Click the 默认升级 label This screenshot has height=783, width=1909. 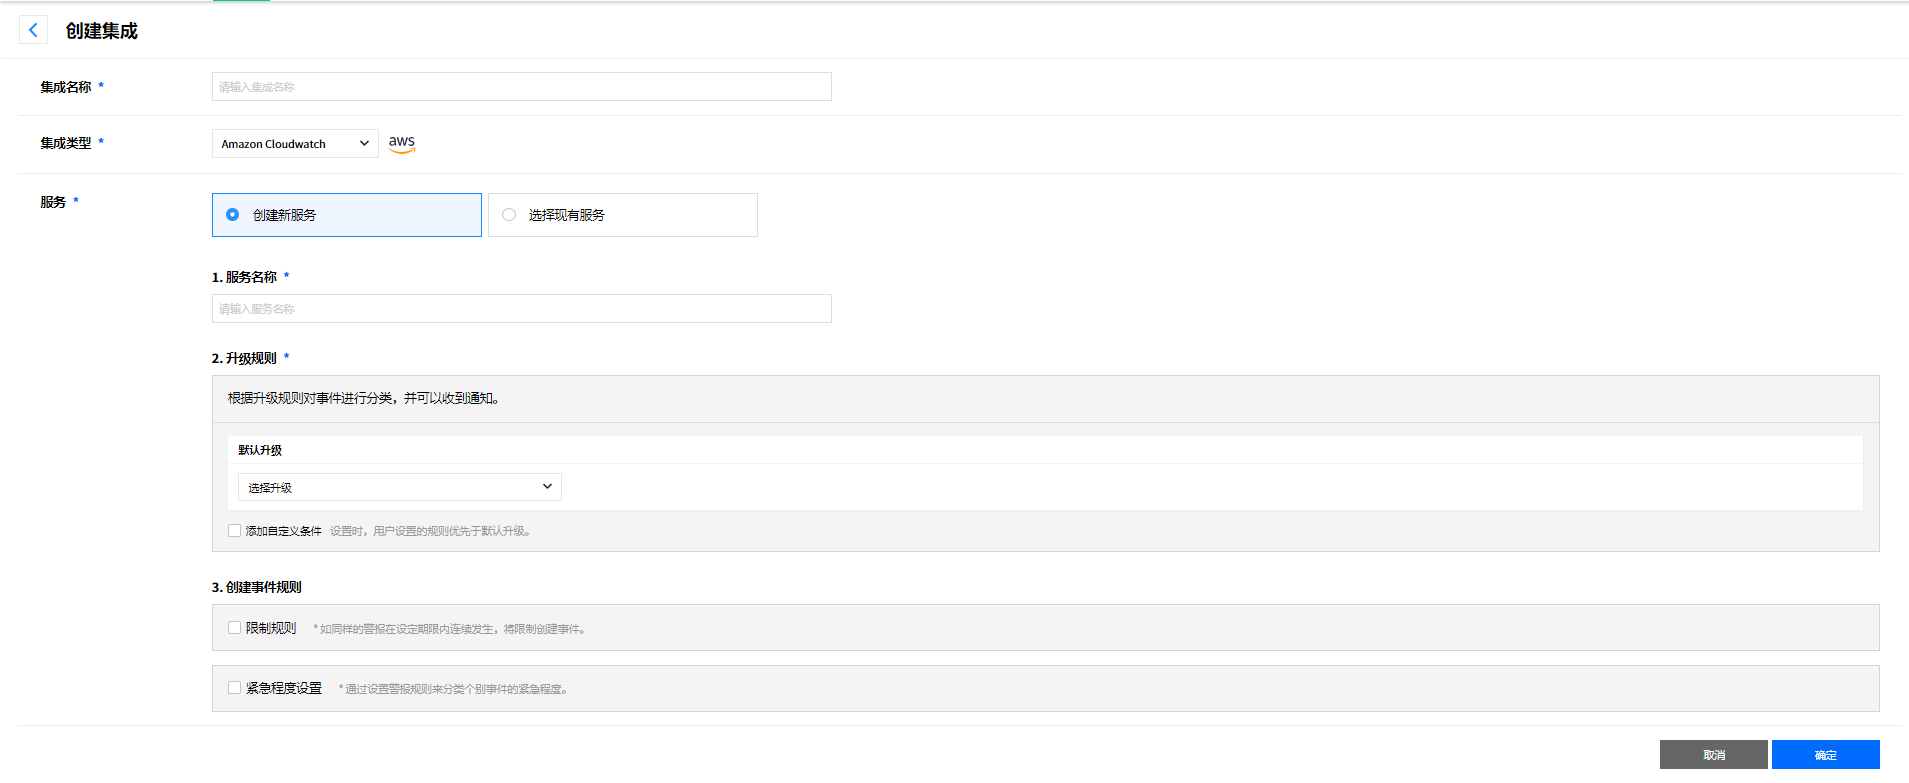point(260,450)
